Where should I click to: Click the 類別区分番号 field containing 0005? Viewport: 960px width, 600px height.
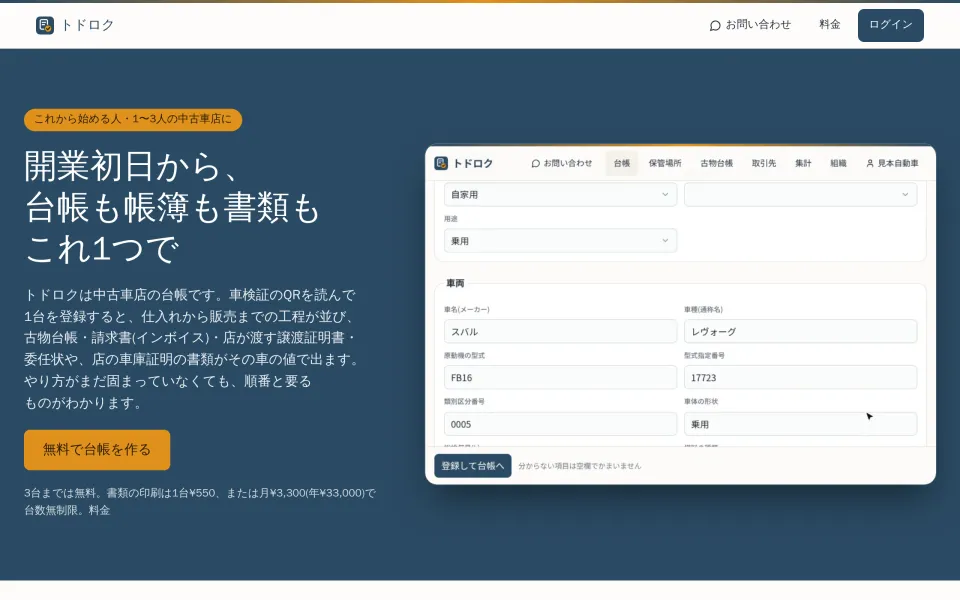point(560,424)
